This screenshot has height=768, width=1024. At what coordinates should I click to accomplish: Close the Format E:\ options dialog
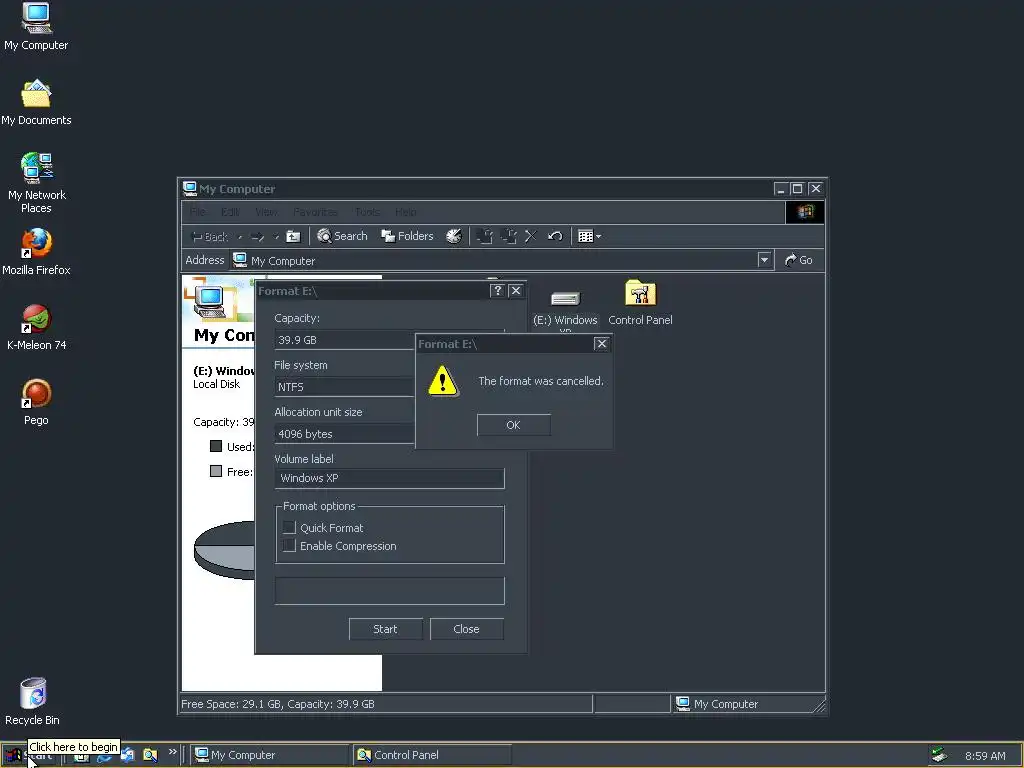click(516, 291)
